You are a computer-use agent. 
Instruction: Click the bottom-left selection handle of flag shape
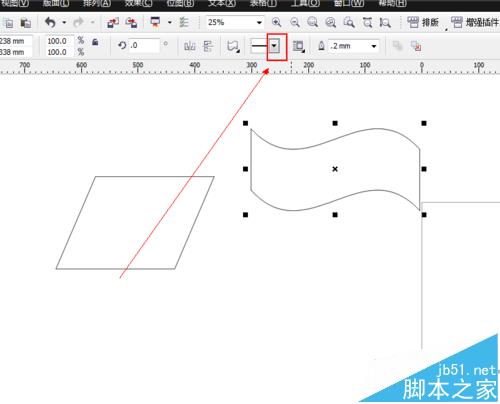[246, 215]
